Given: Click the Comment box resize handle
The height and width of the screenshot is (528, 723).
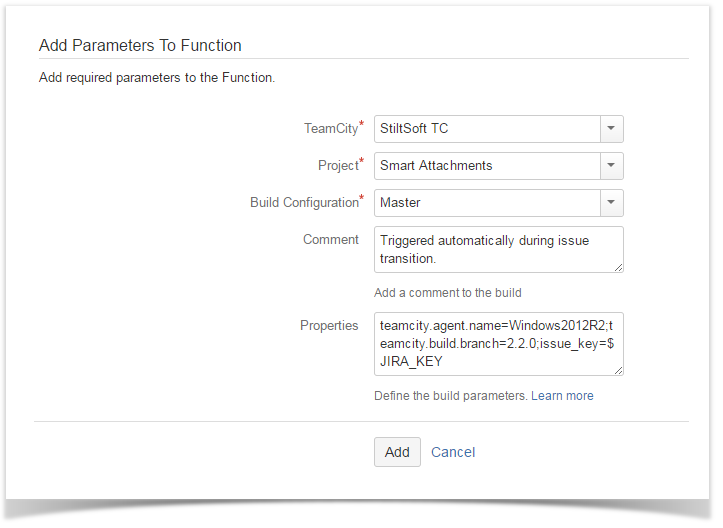Looking at the screenshot, I should [x=618, y=267].
